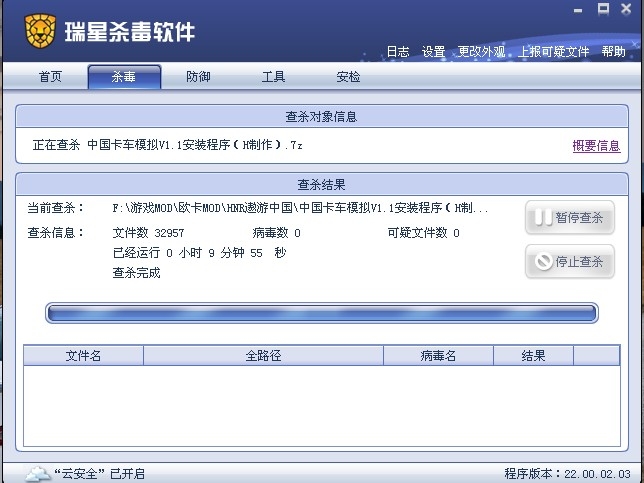Click the 文件数 32957 value
Image resolution: width=644 pixels, height=483 pixels.
[x=148, y=233]
